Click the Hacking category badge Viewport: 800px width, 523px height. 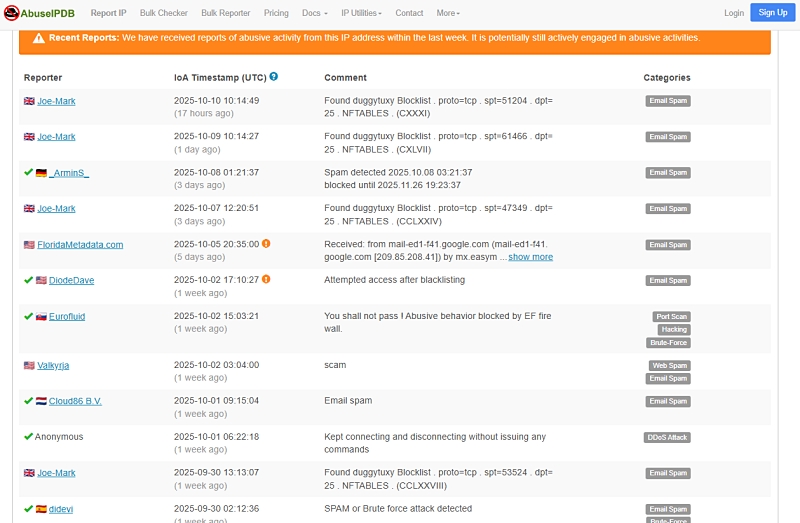[x=672, y=330]
